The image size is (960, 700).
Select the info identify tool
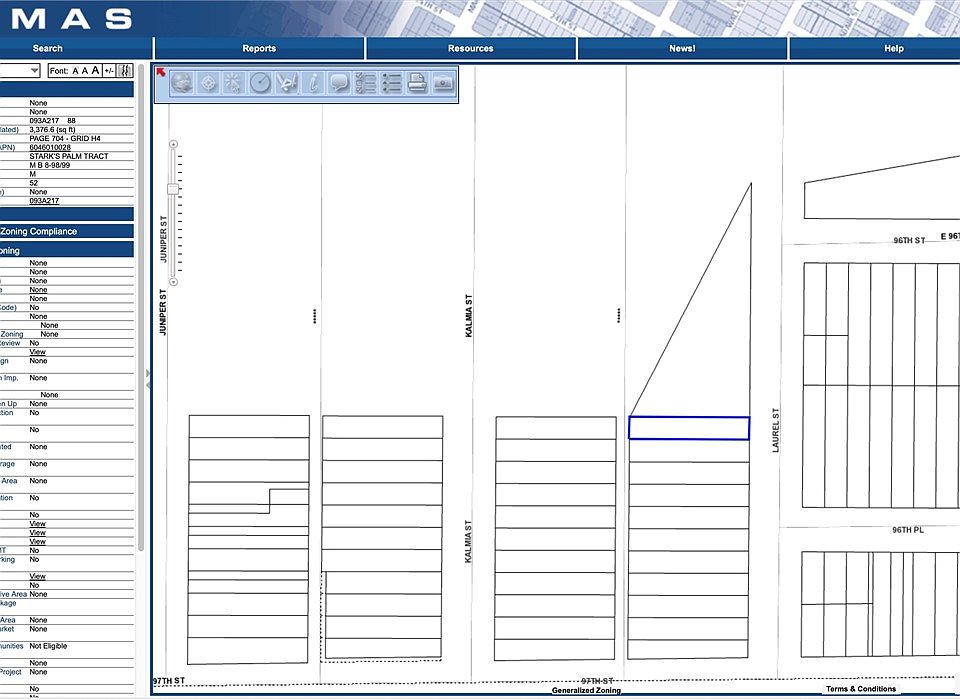[x=313, y=83]
